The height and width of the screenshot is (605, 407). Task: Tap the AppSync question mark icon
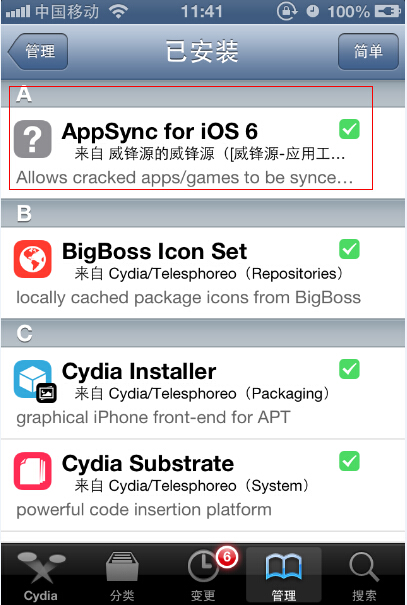pyautogui.click(x=33, y=139)
